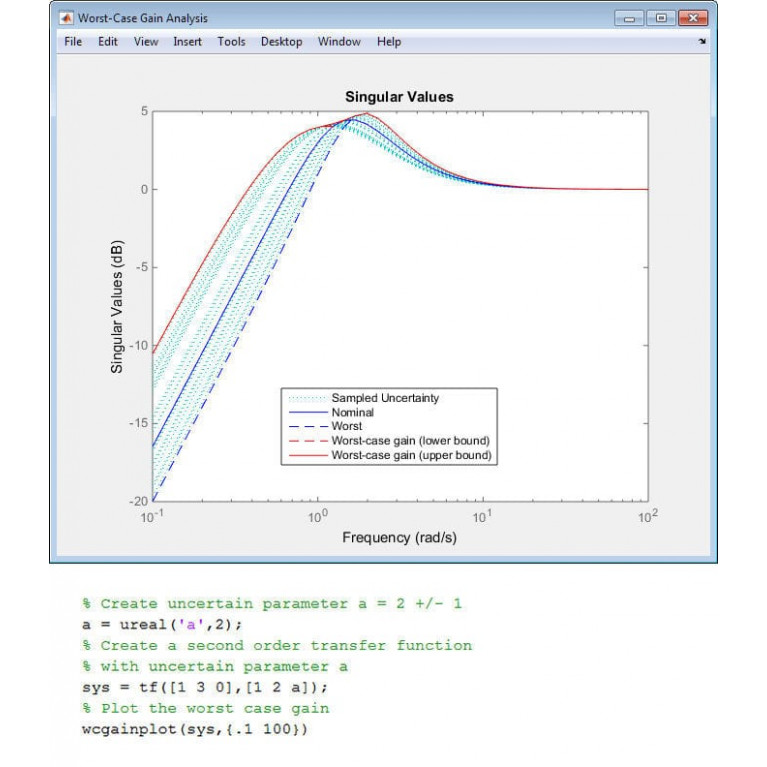Click the Nominal legend entry
The image size is (767, 767).
(352, 412)
